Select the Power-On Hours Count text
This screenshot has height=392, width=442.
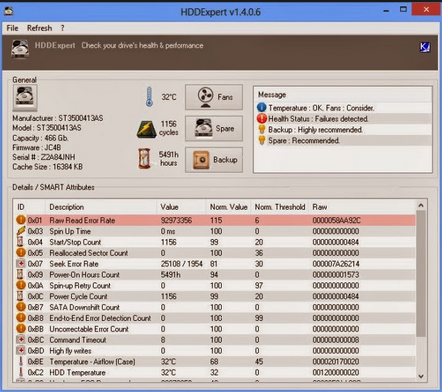pyautogui.click(x=84, y=275)
